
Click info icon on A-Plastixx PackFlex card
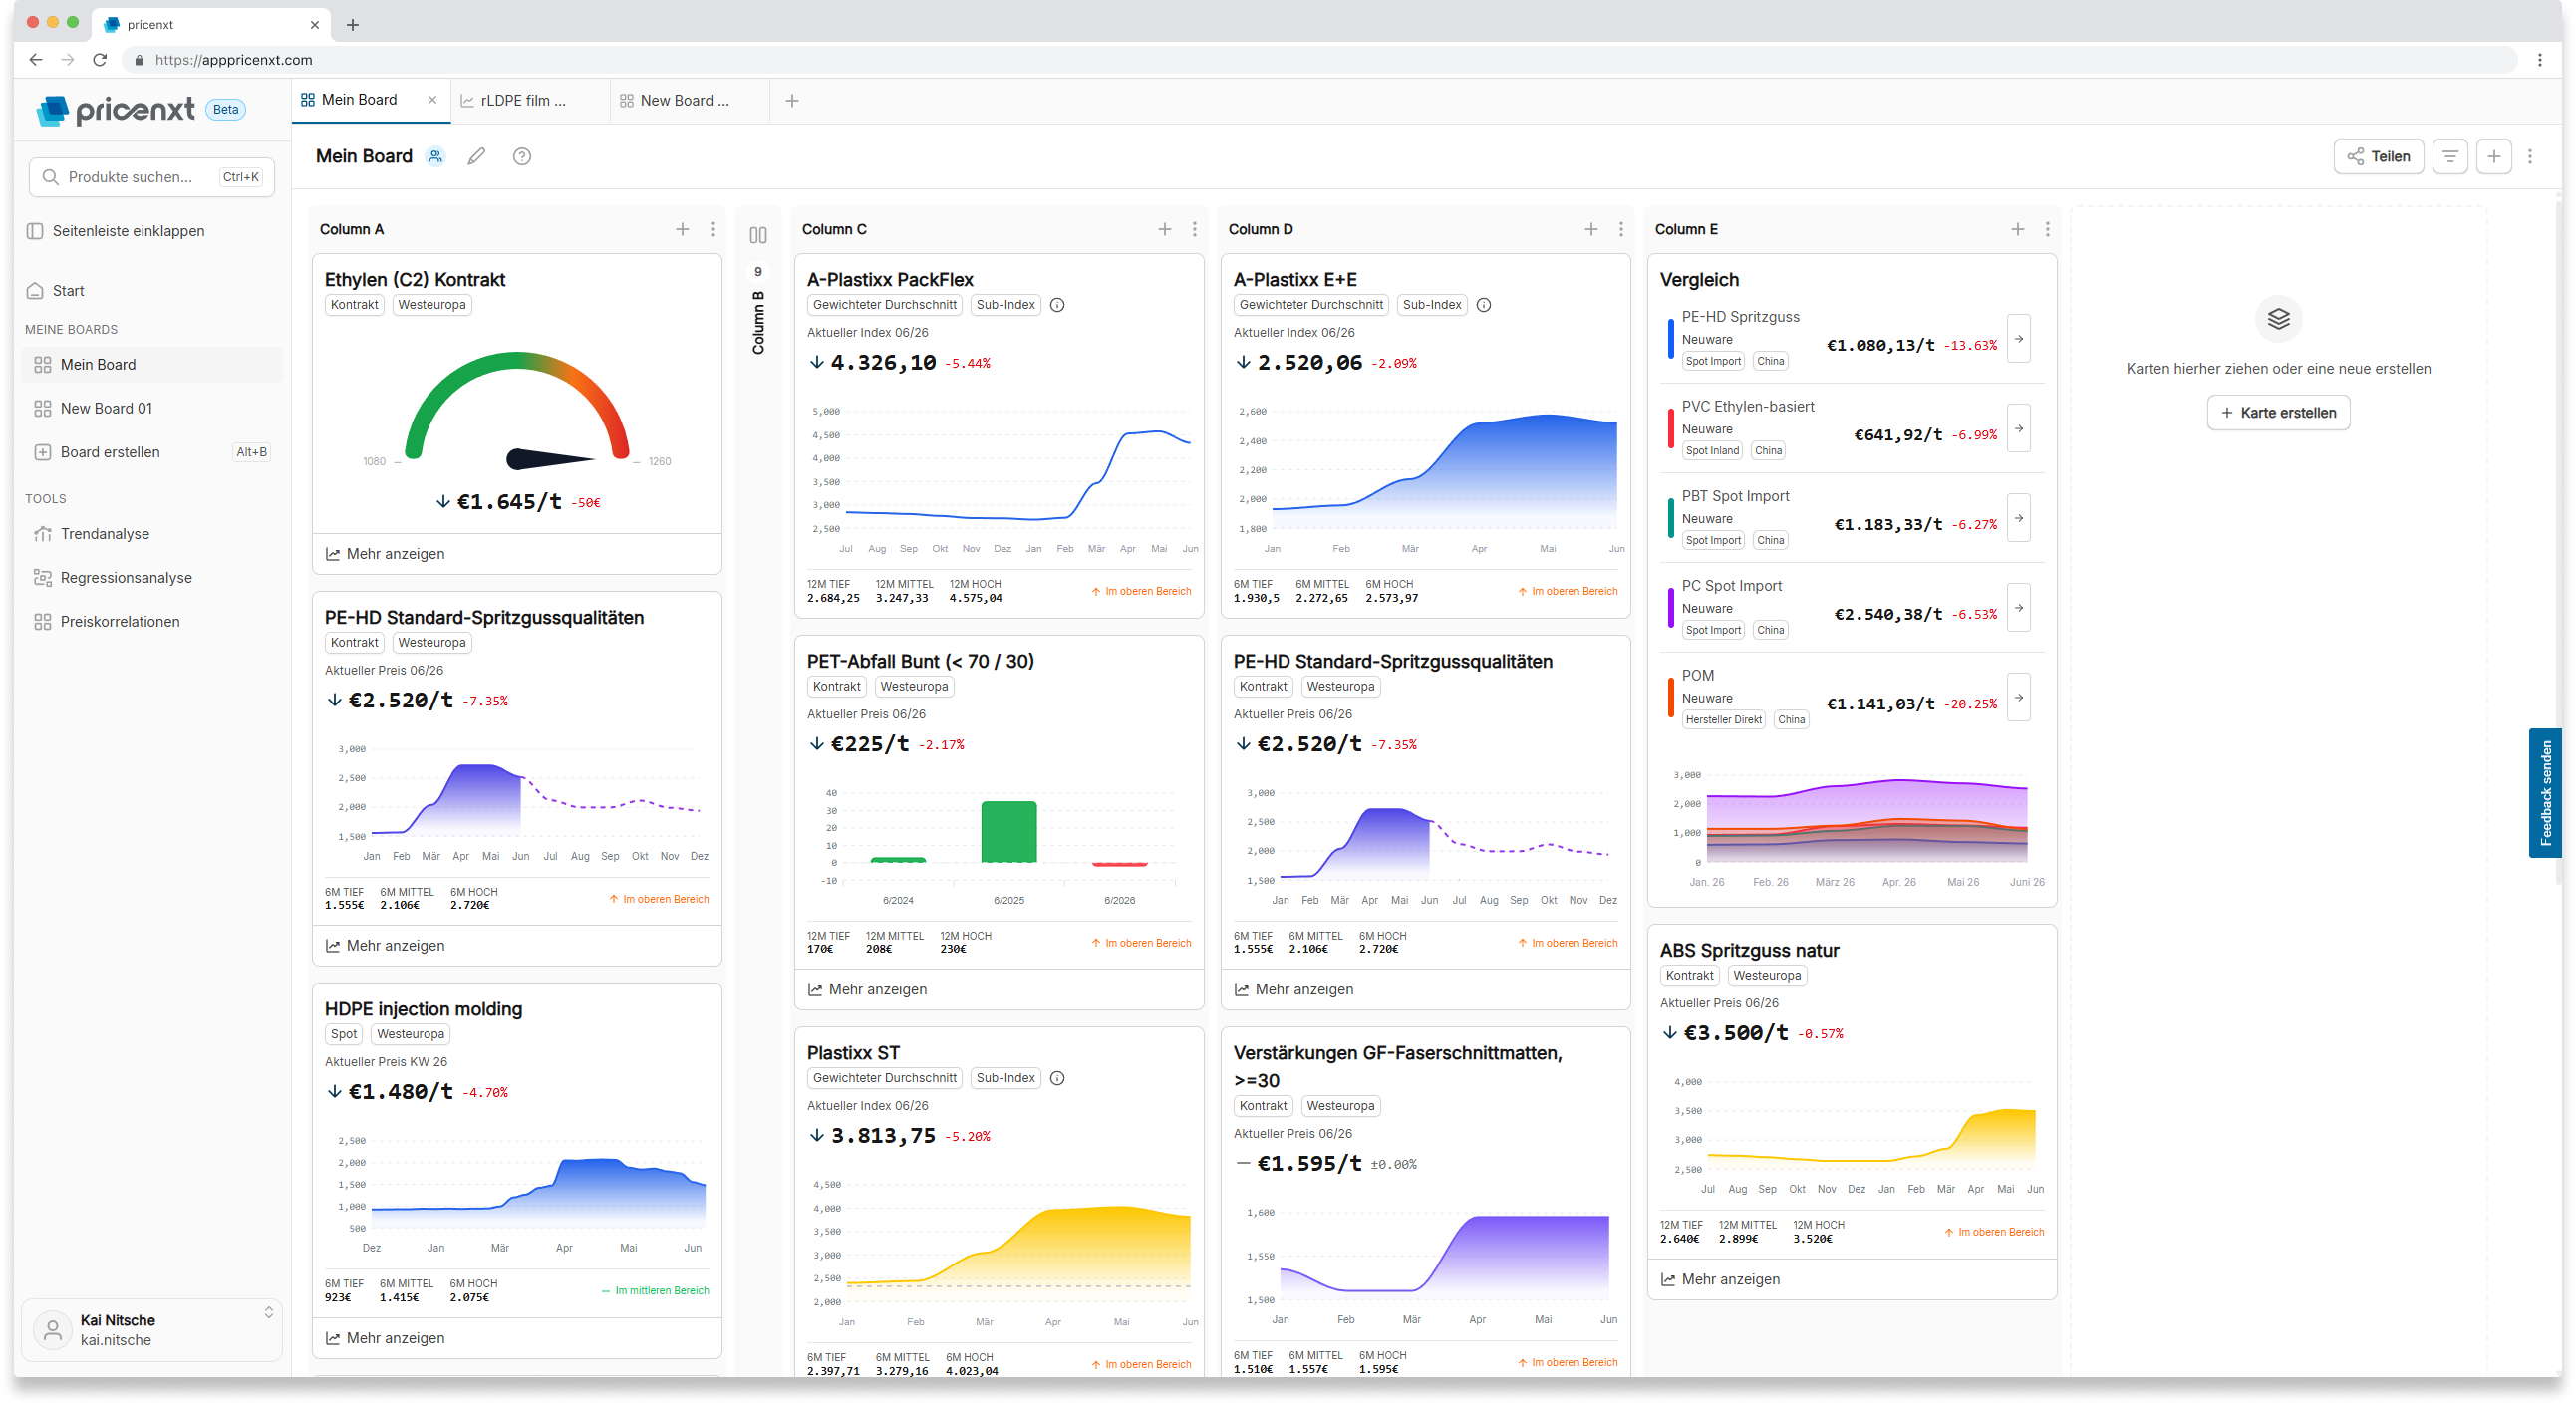click(x=1057, y=305)
